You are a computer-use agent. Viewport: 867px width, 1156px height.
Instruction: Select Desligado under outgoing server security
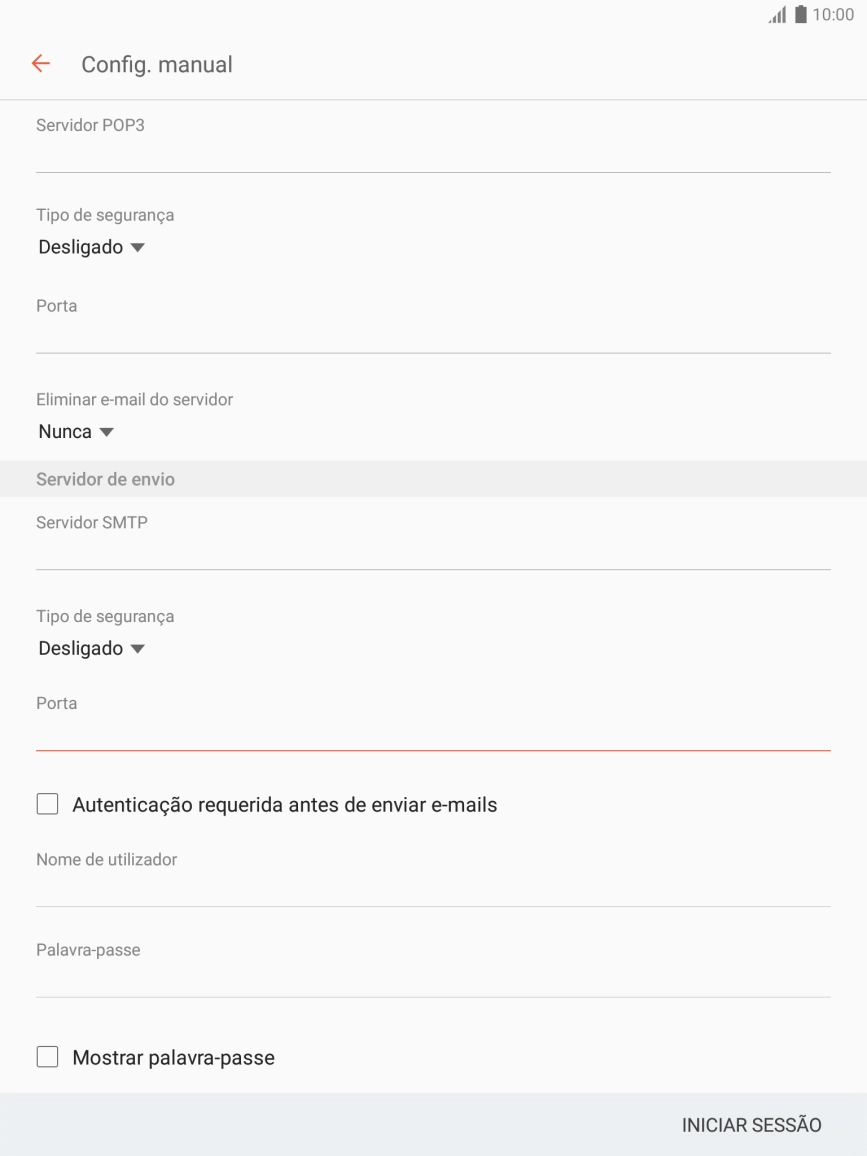[92, 647]
